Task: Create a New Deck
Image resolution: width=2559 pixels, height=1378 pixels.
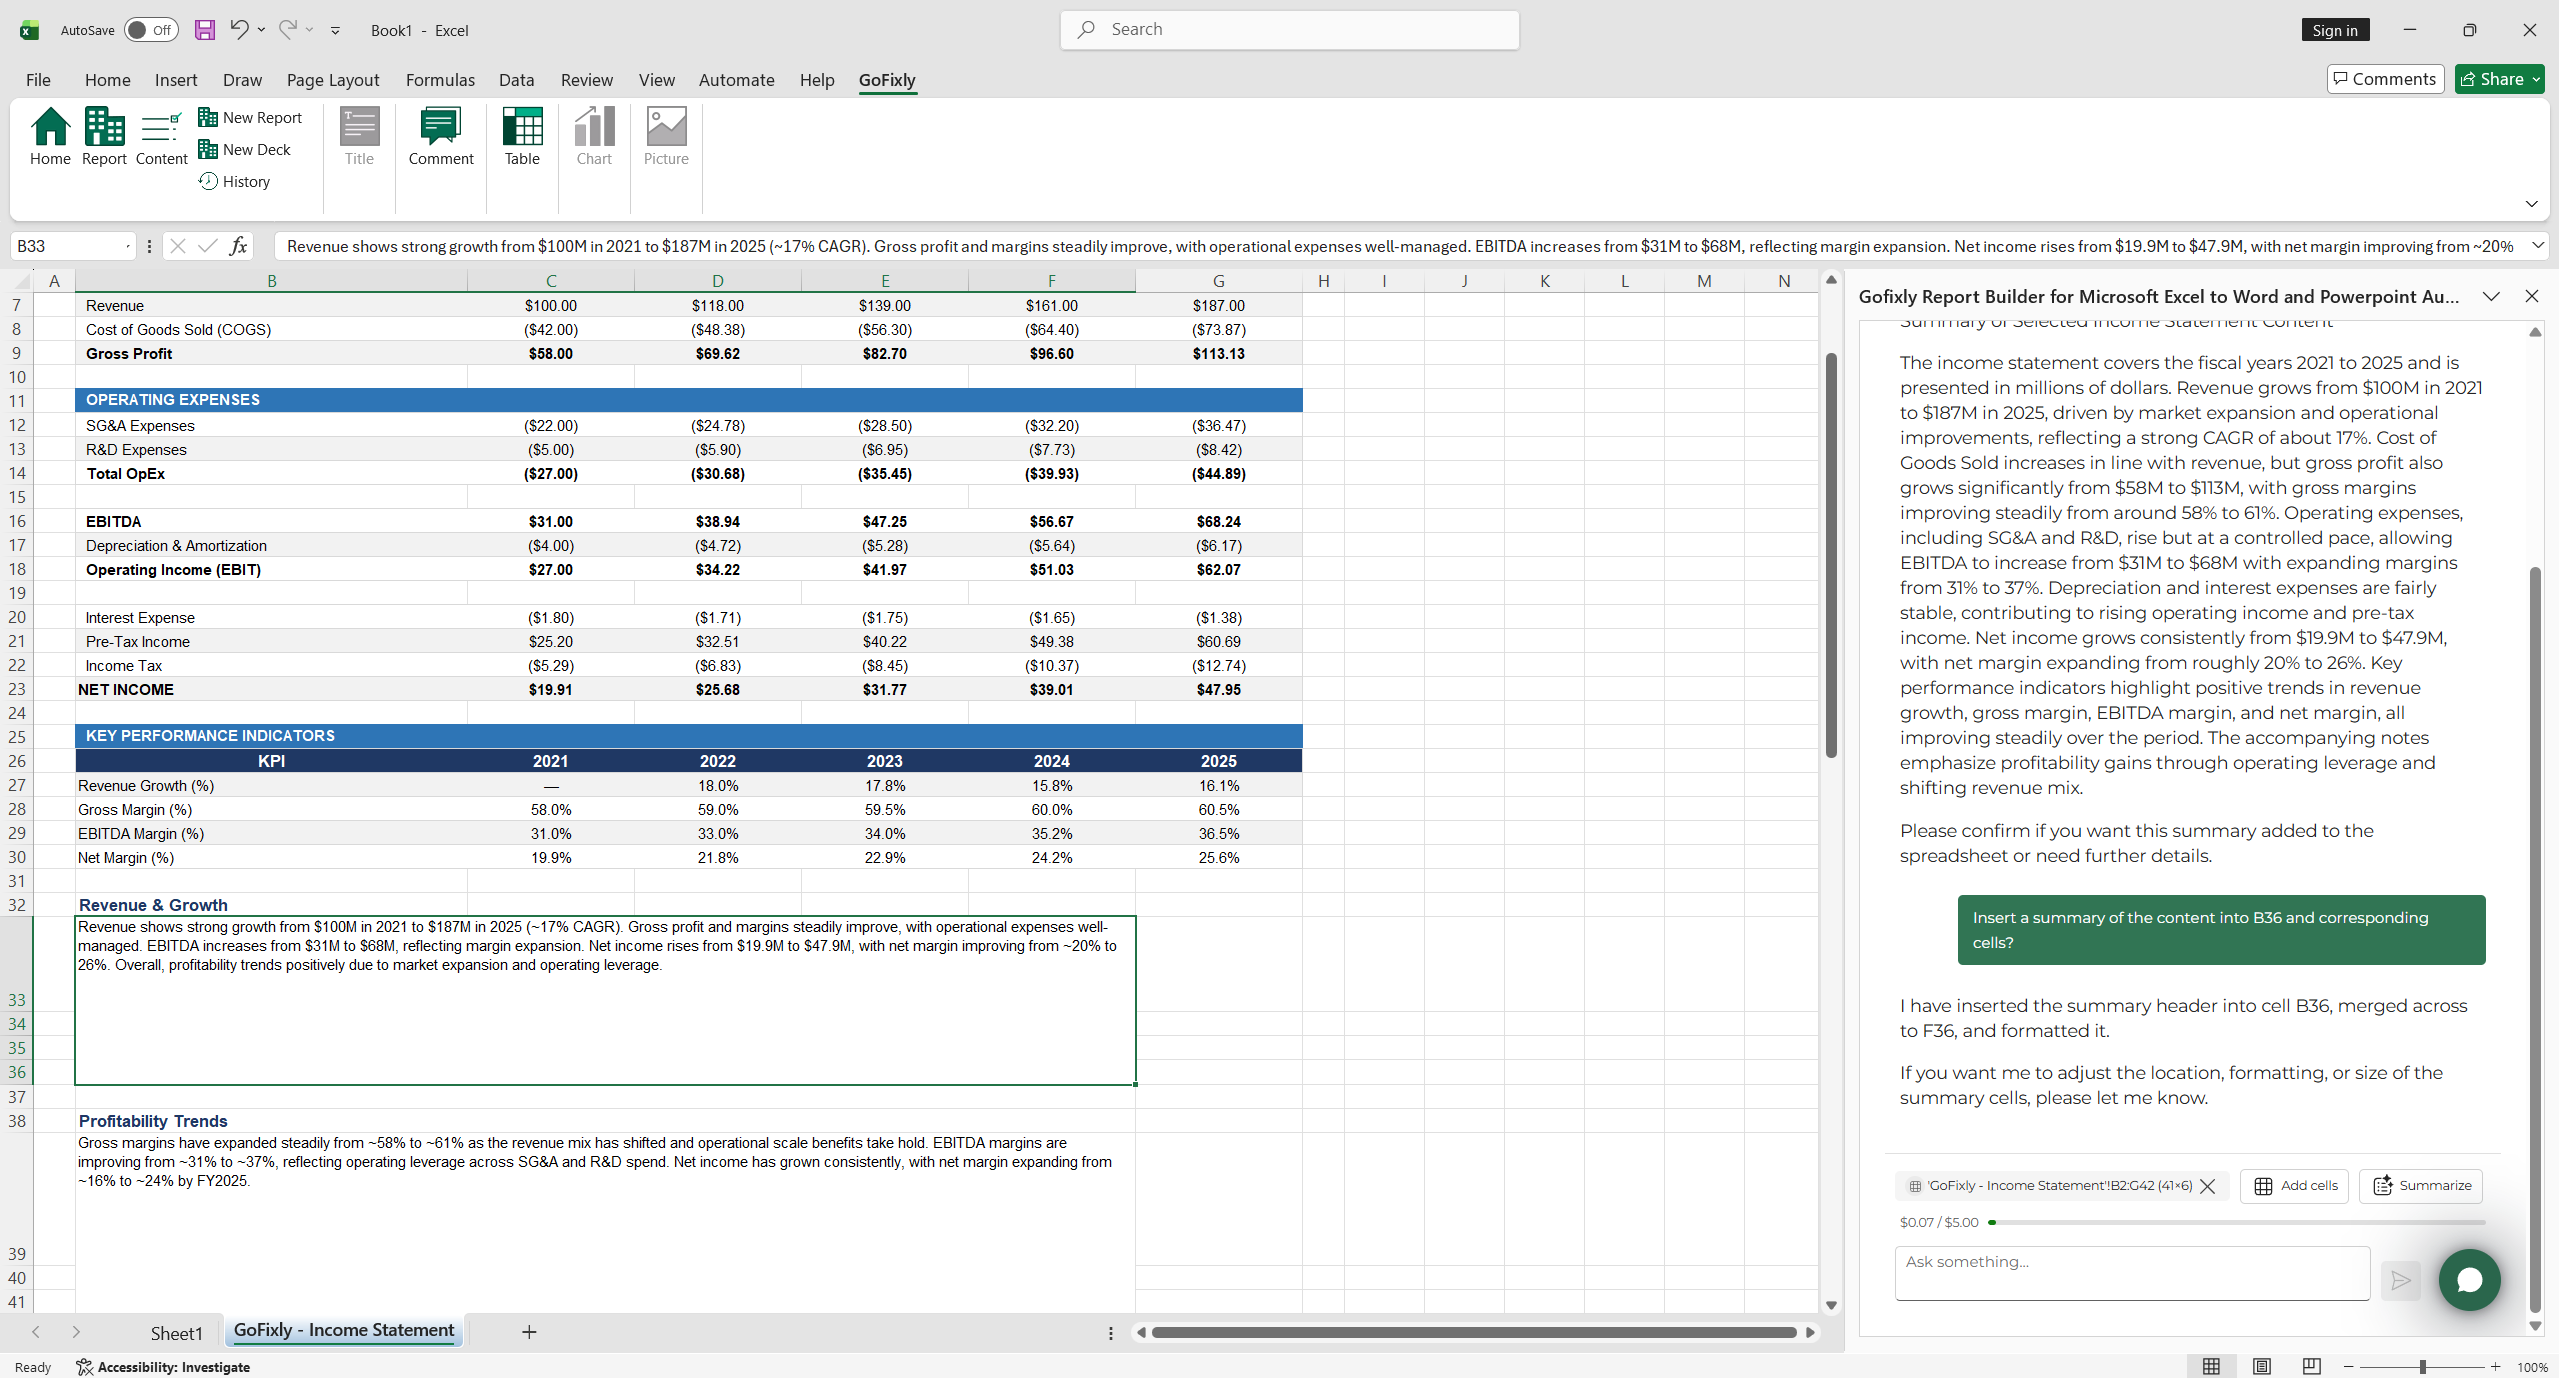Action: click(x=246, y=150)
